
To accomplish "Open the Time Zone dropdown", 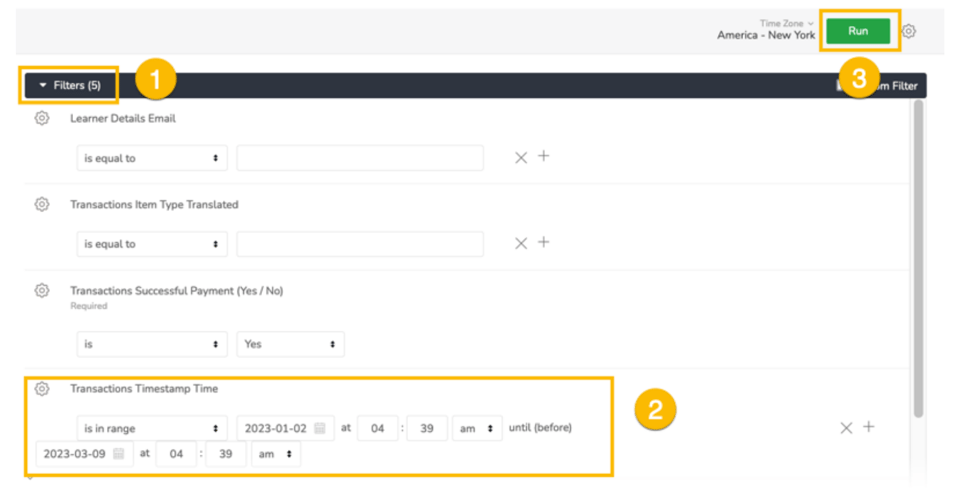I will tap(766, 30).
